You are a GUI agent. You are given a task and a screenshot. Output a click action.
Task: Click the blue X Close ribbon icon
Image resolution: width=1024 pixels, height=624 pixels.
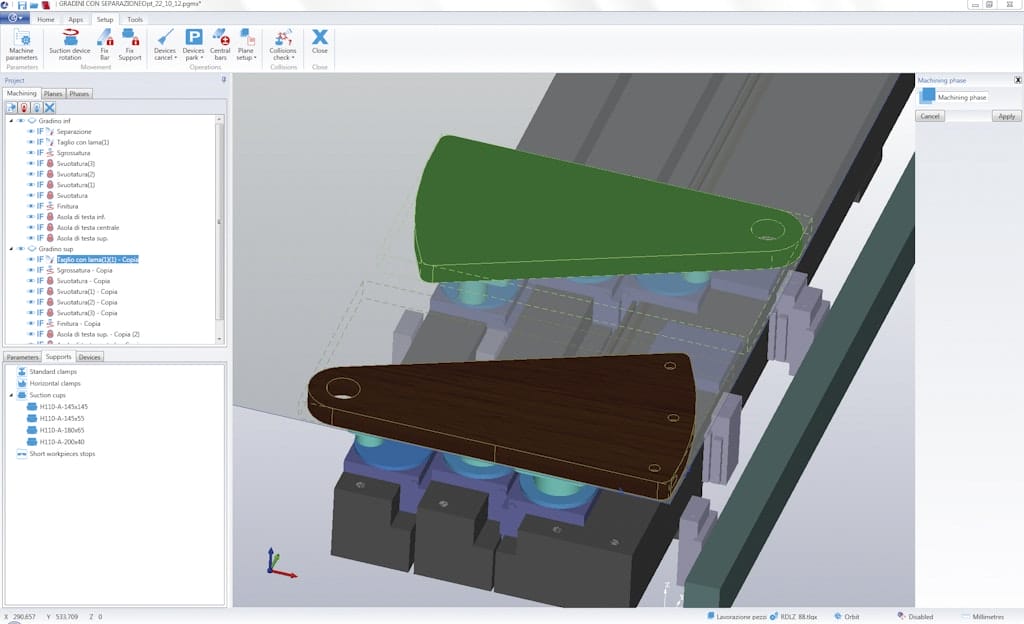320,38
